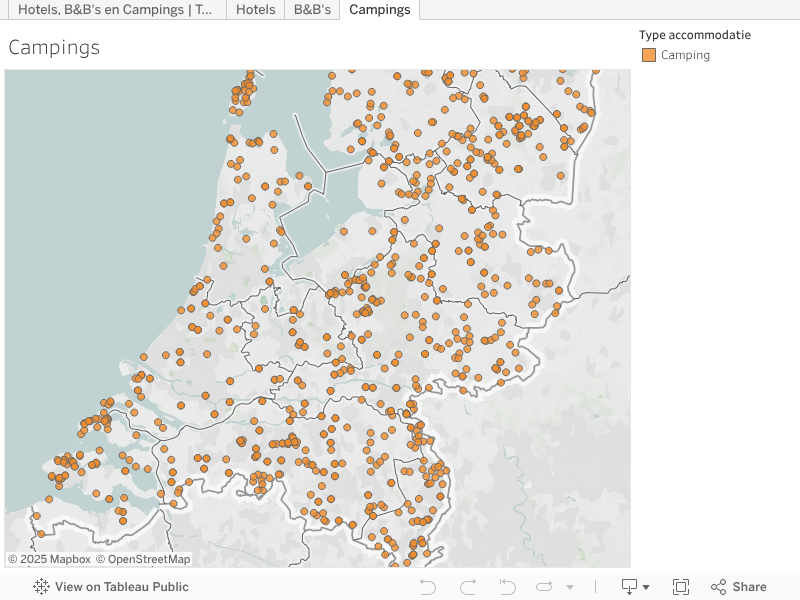Screen dimensions: 800x600
Task: Open View on Tableau Public link
Action: click(121, 587)
